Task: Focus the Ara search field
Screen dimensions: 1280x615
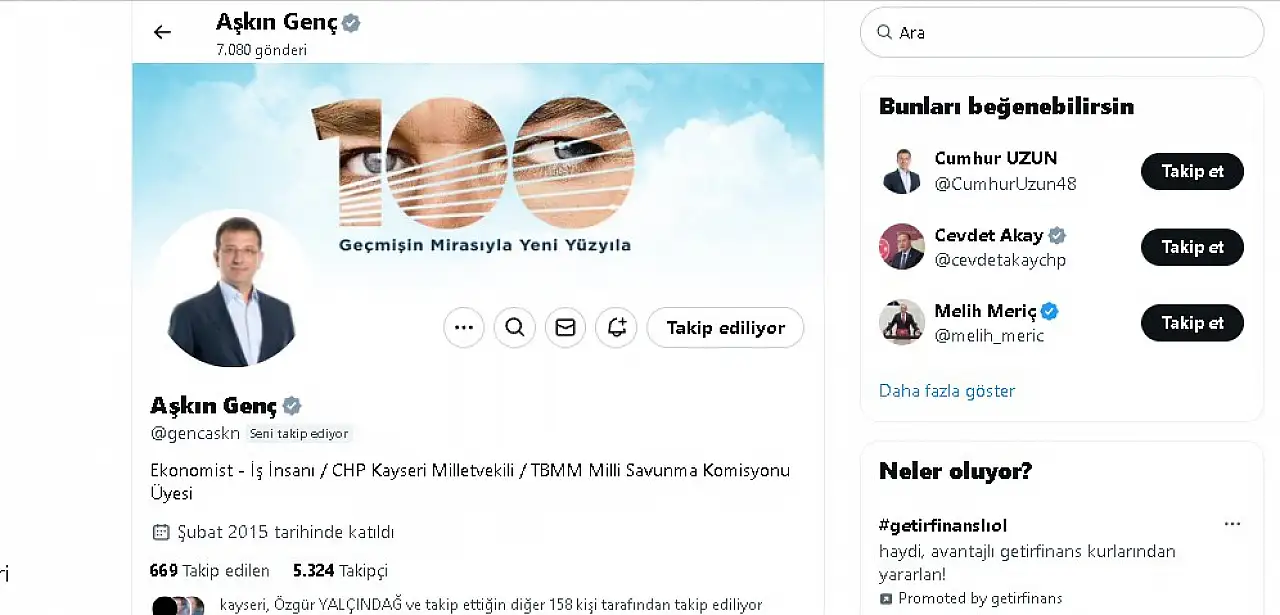Action: point(1062,33)
